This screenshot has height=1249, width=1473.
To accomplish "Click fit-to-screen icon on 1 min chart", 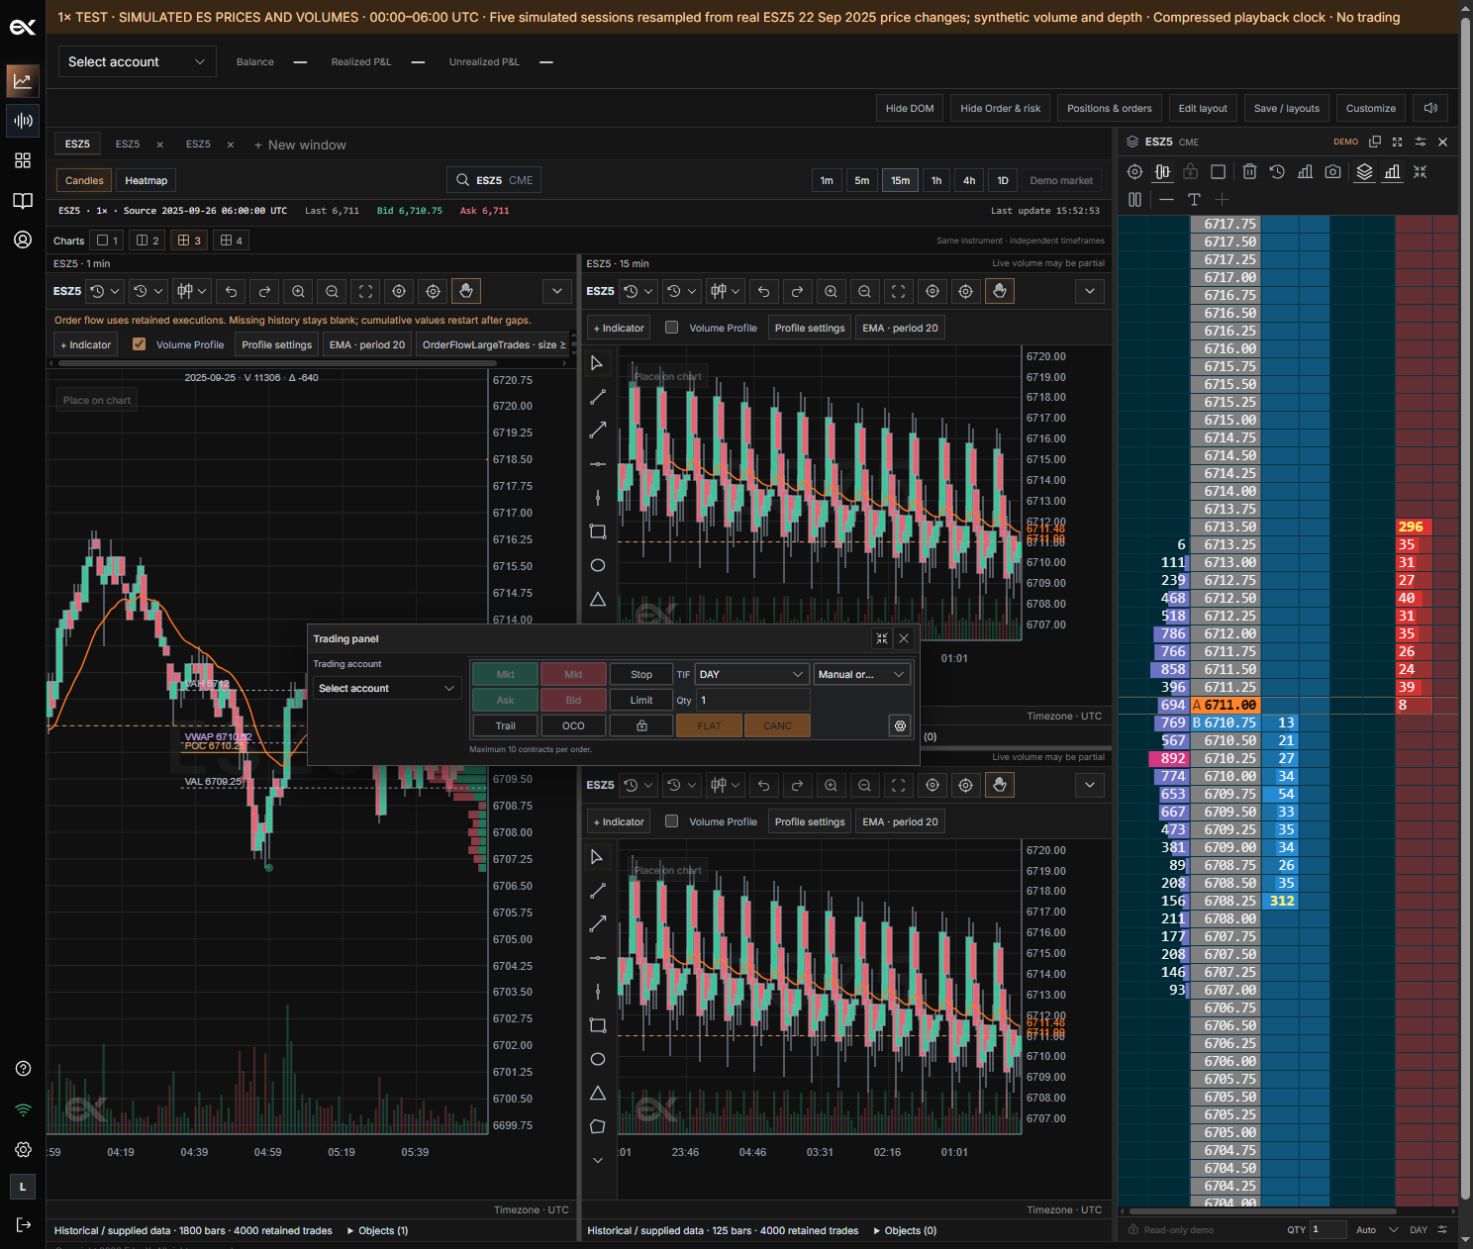I will tap(366, 291).
